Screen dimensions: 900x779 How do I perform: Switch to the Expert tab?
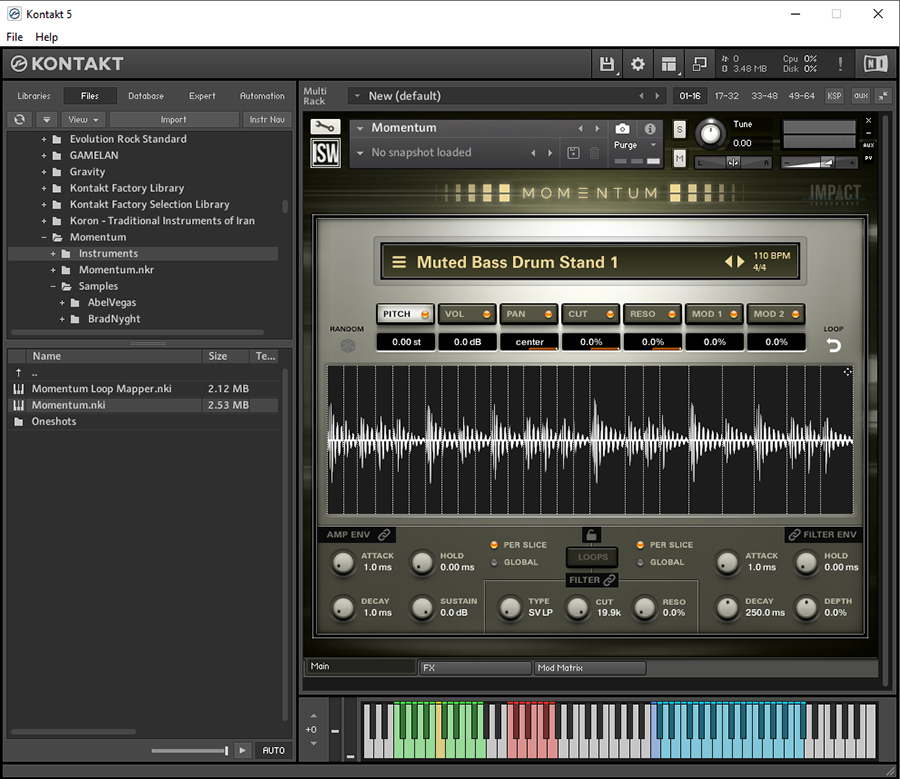tap(202, 96)
